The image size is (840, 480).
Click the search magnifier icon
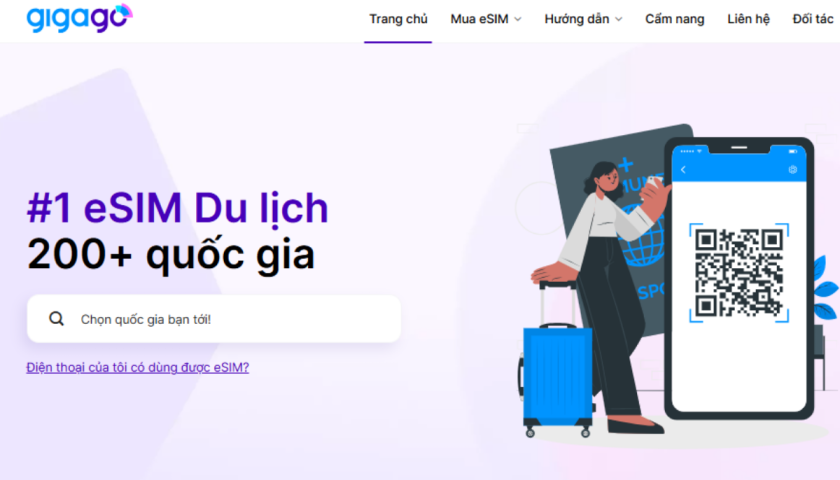pos(56,319)
